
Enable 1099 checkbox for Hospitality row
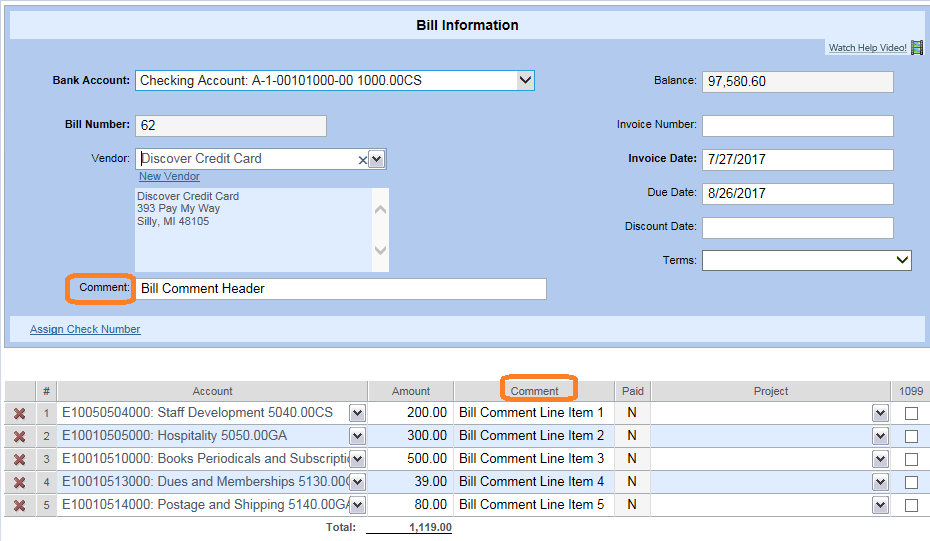click(x=911, y=436)
